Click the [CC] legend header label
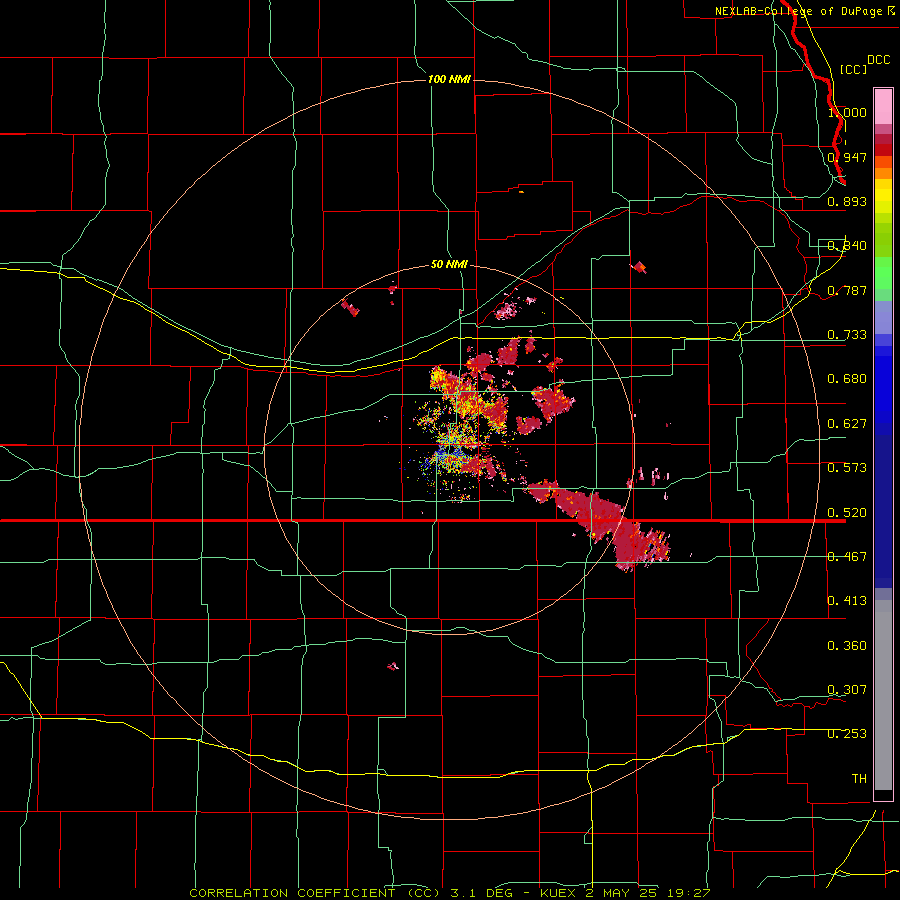 point(854,69)
